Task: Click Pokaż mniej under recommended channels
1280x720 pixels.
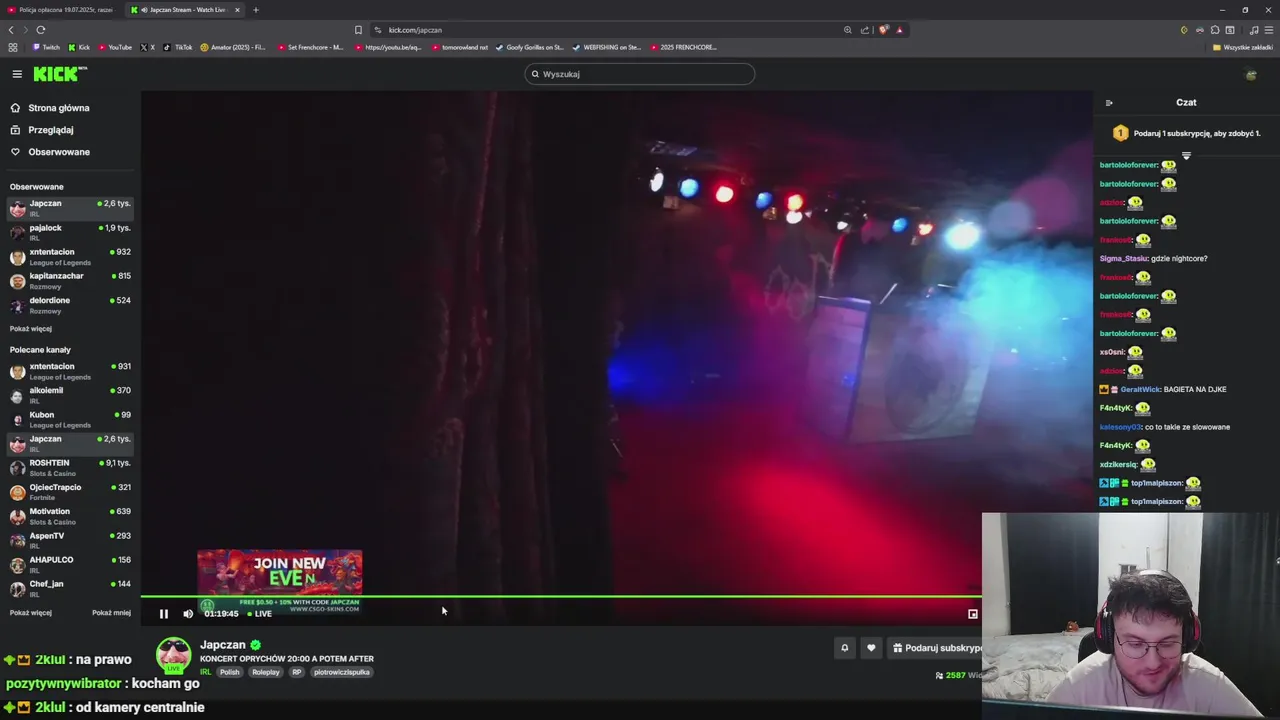Action: pyautogui.click(x=111, y=613)
